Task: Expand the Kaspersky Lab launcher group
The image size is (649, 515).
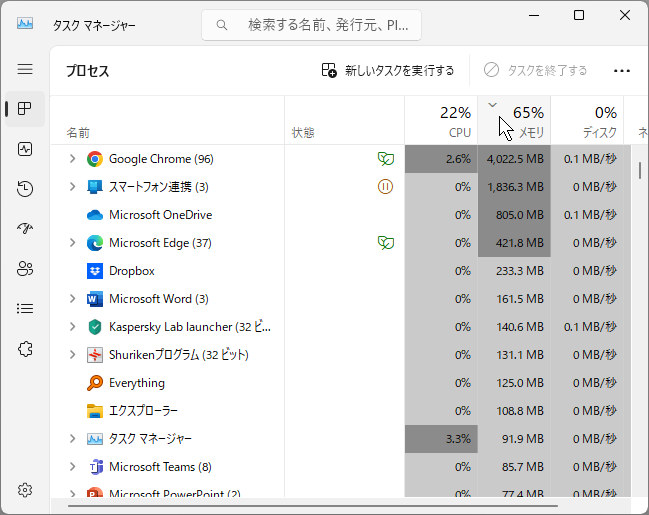Action: click(x=72, y=327)
